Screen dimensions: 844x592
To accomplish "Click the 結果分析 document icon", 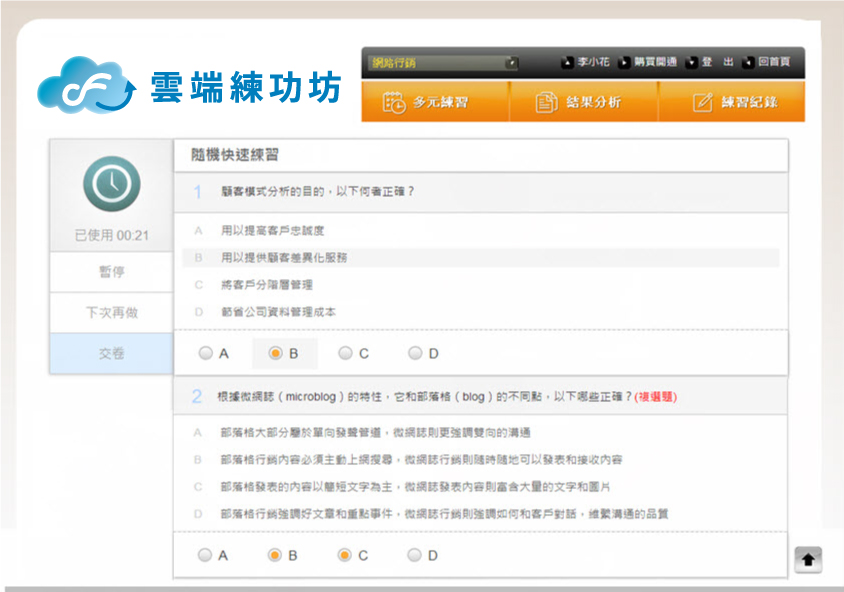I will pos(546,102).
